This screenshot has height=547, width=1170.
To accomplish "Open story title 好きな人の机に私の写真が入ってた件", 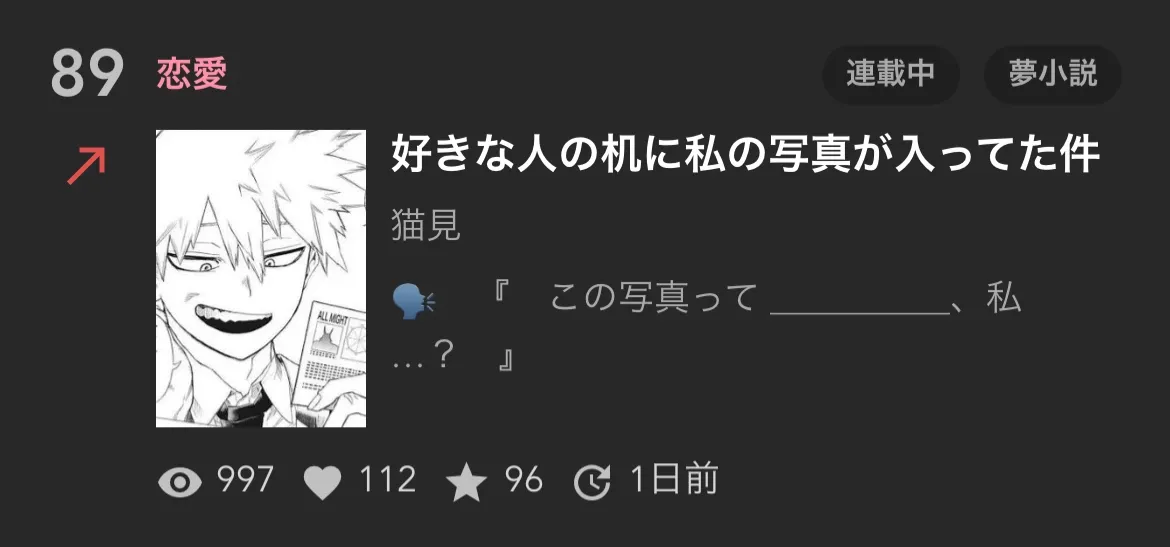I will 745,154.
